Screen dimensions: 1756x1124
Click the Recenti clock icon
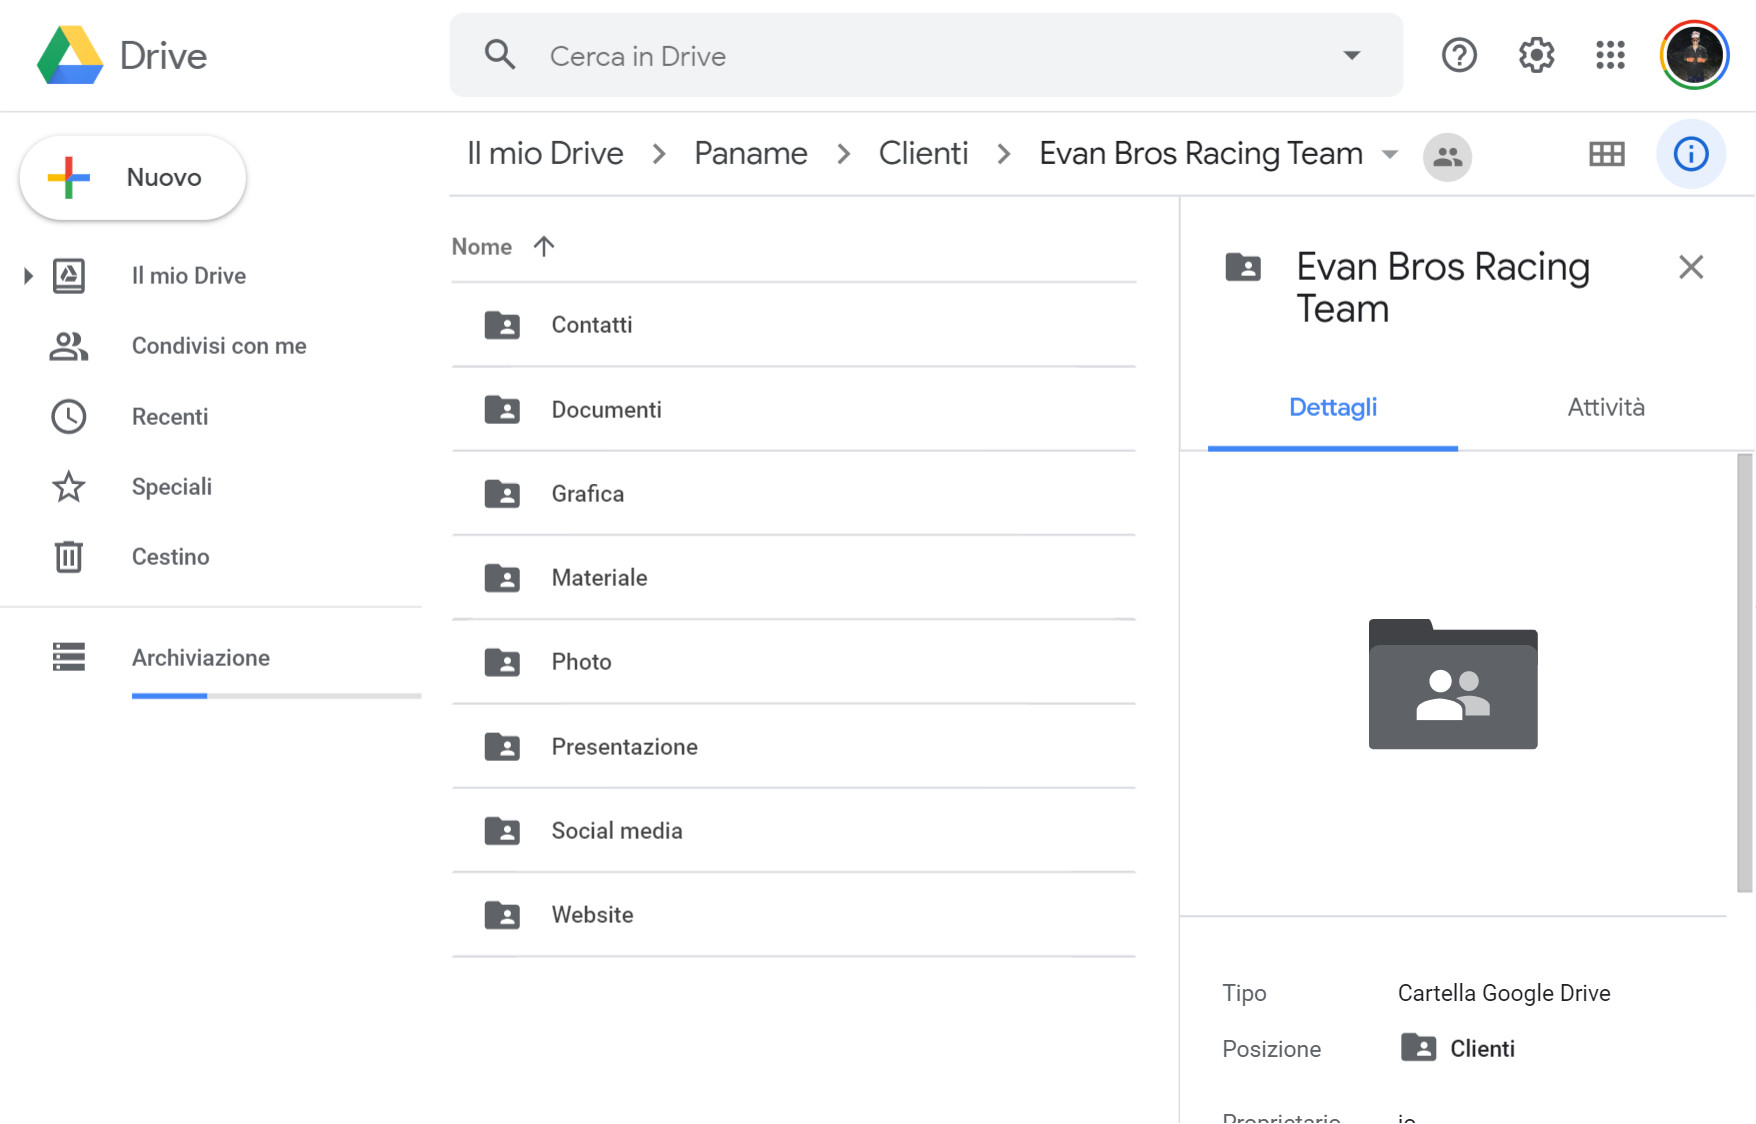click(x=68, y=417)
